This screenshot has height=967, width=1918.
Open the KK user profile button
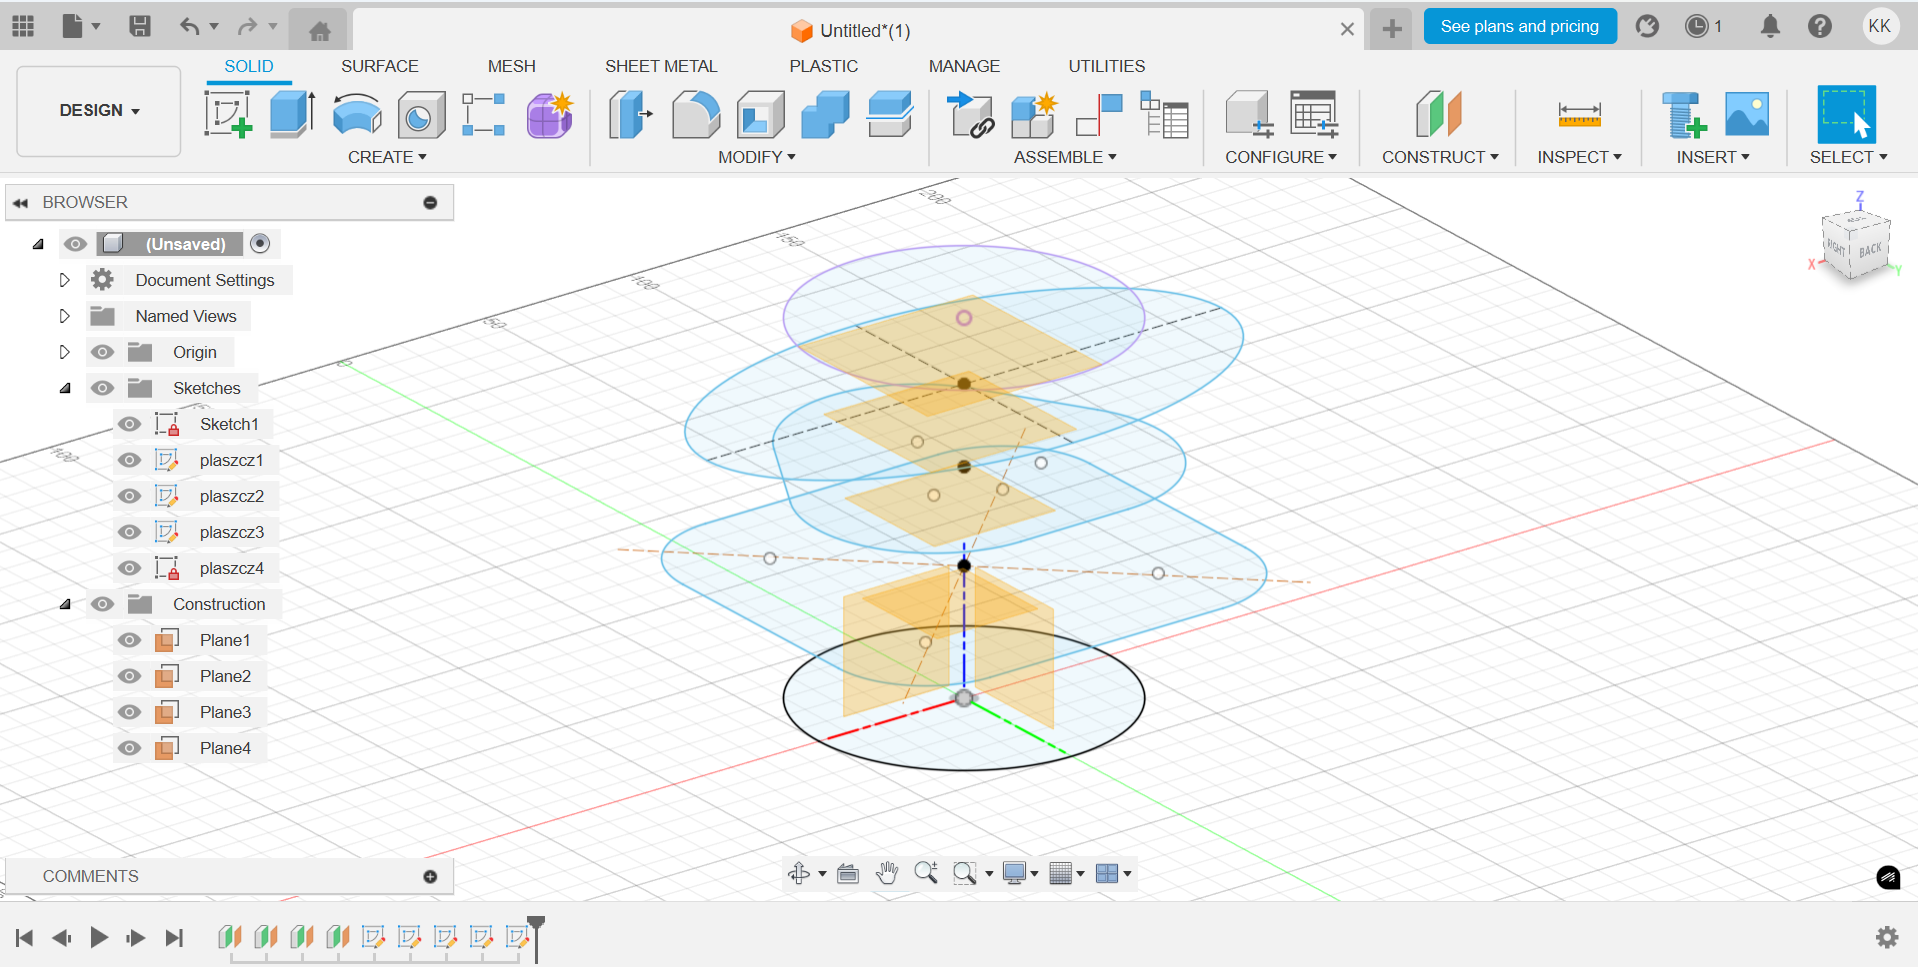click(x=1880, y=26)
